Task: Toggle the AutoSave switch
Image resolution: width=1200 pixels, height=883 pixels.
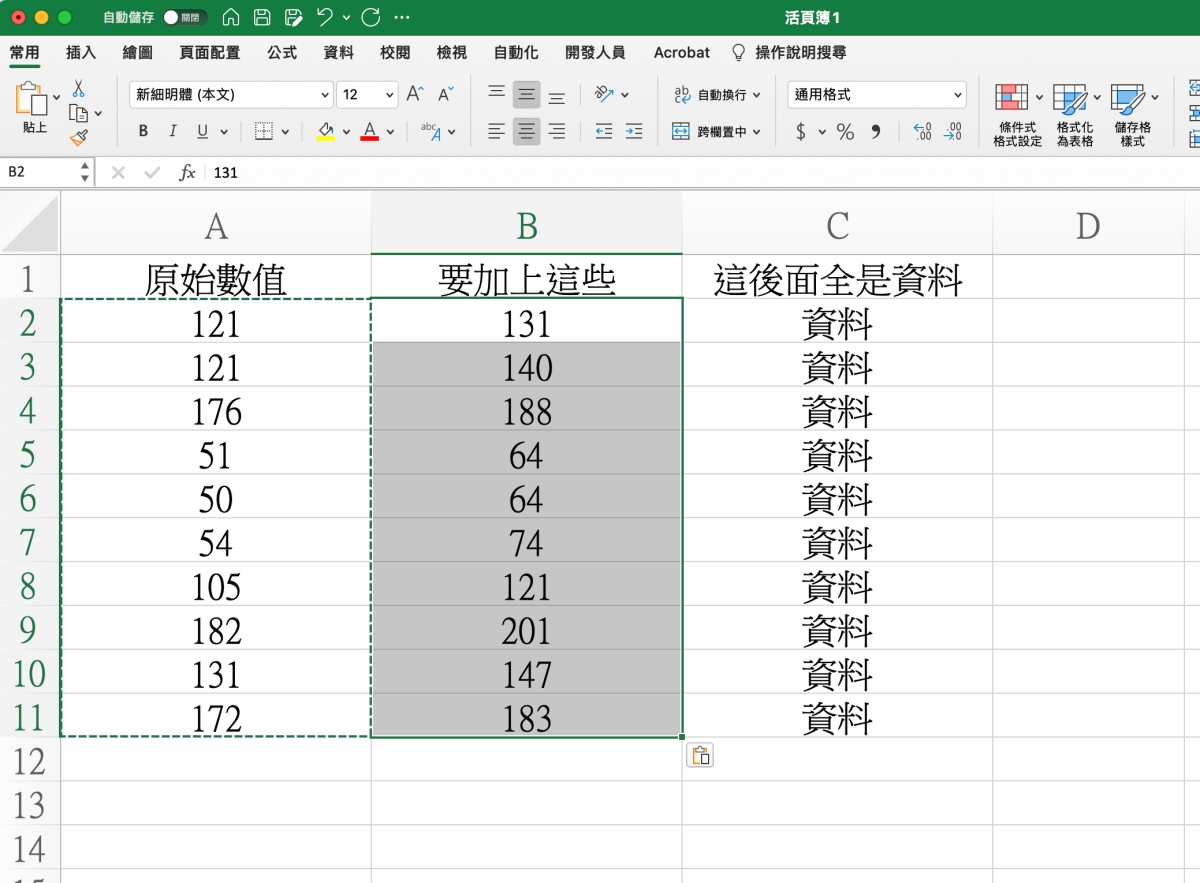Action: (184, 18)
